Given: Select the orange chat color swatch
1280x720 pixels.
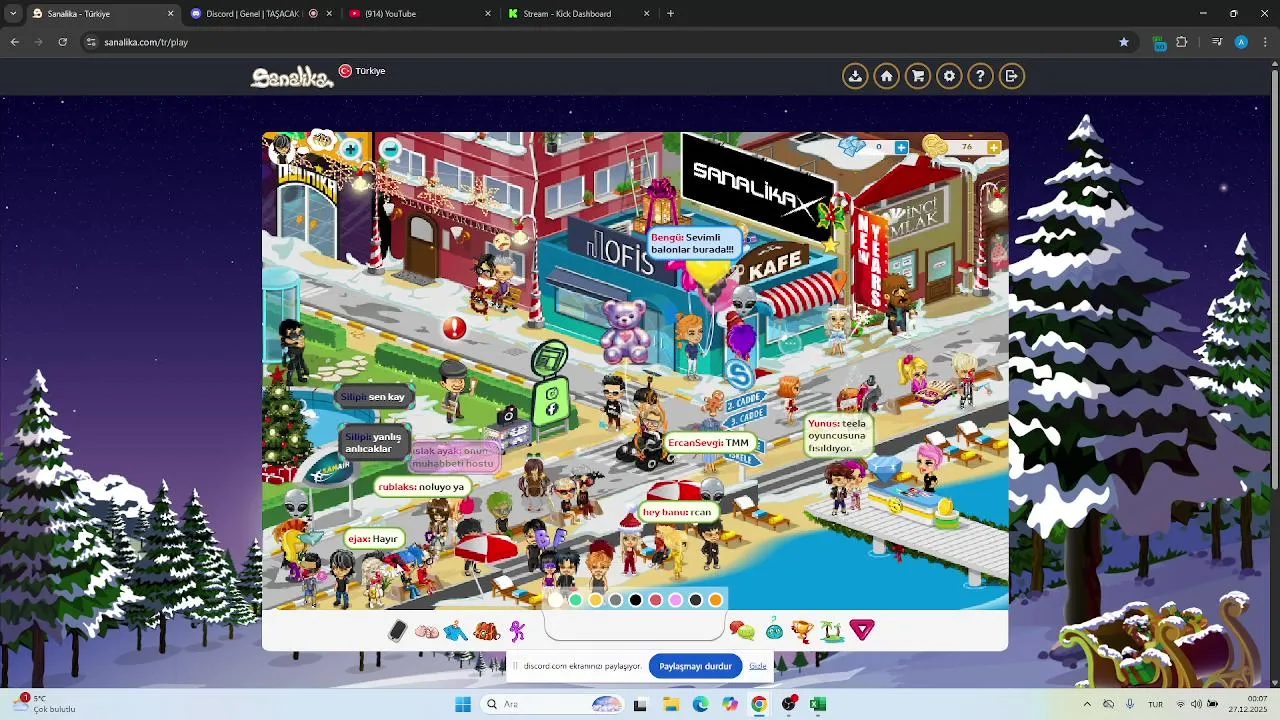Looking at the screenshot, I should tap(716, 600).
